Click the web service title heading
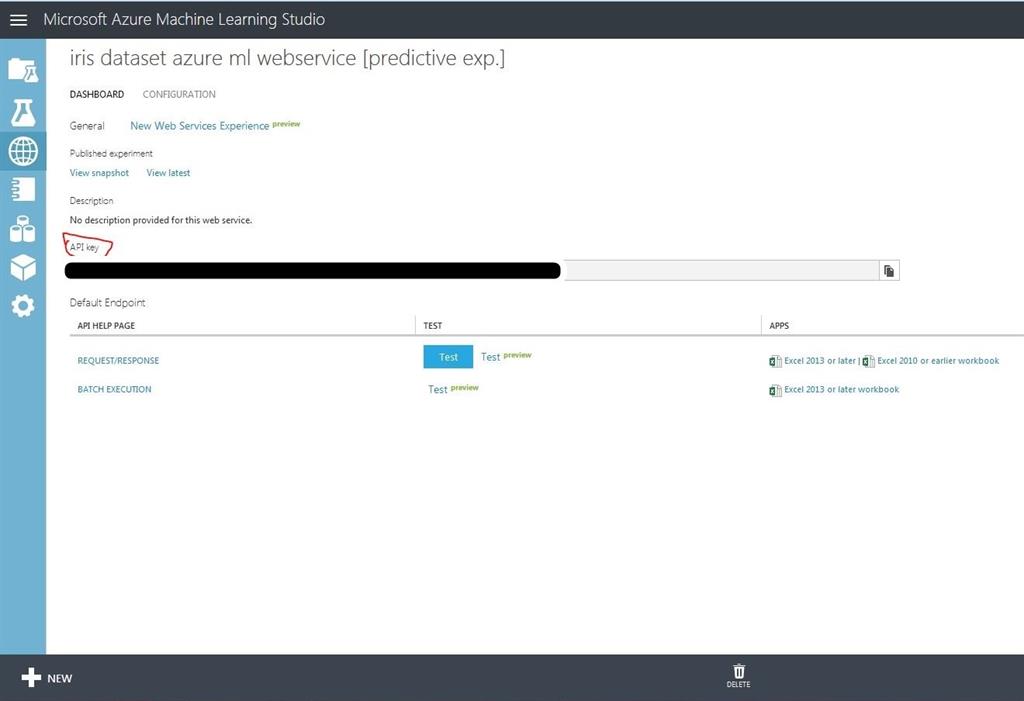 coord(287,58)
